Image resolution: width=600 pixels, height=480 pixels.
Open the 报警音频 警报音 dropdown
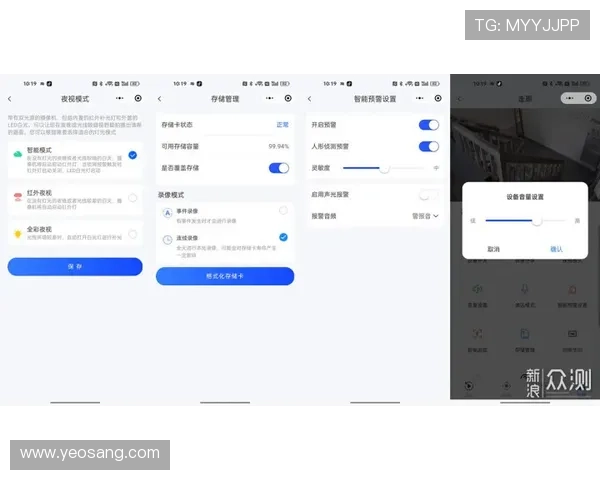[x=425, y=216]
